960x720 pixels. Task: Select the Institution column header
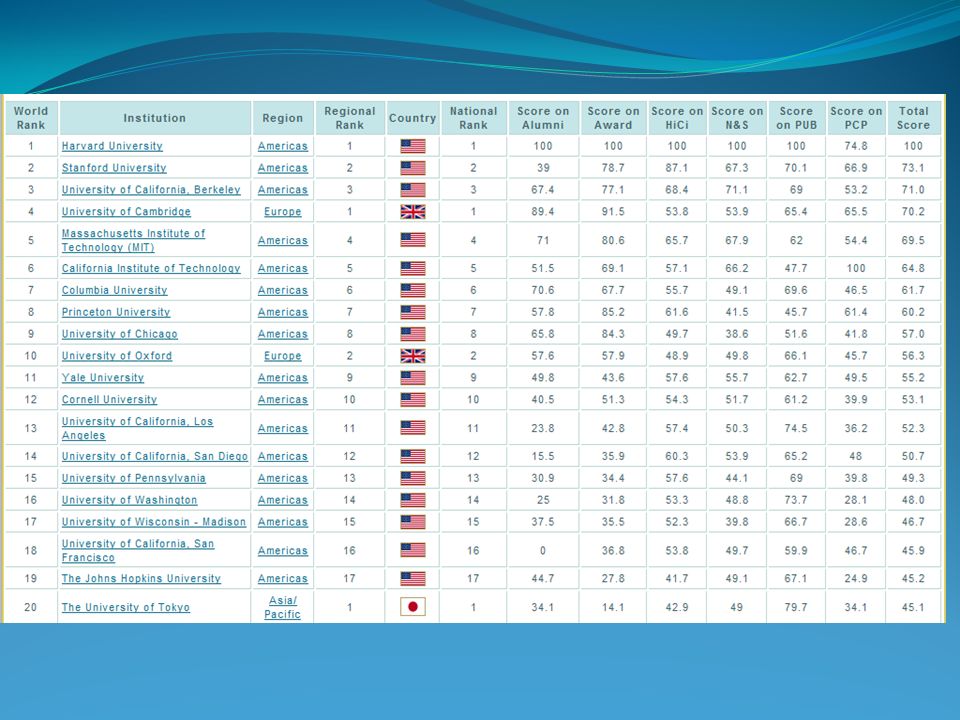click(x=155, y=118)
